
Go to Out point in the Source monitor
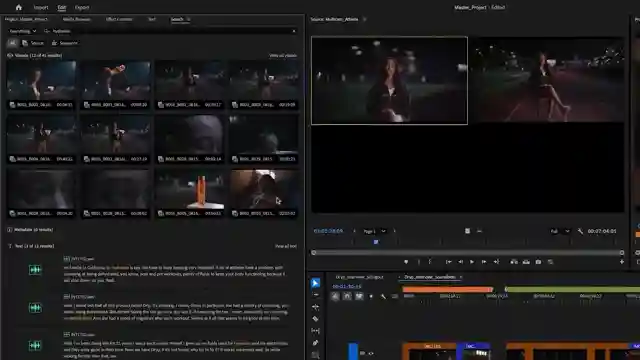coord(496,262)
